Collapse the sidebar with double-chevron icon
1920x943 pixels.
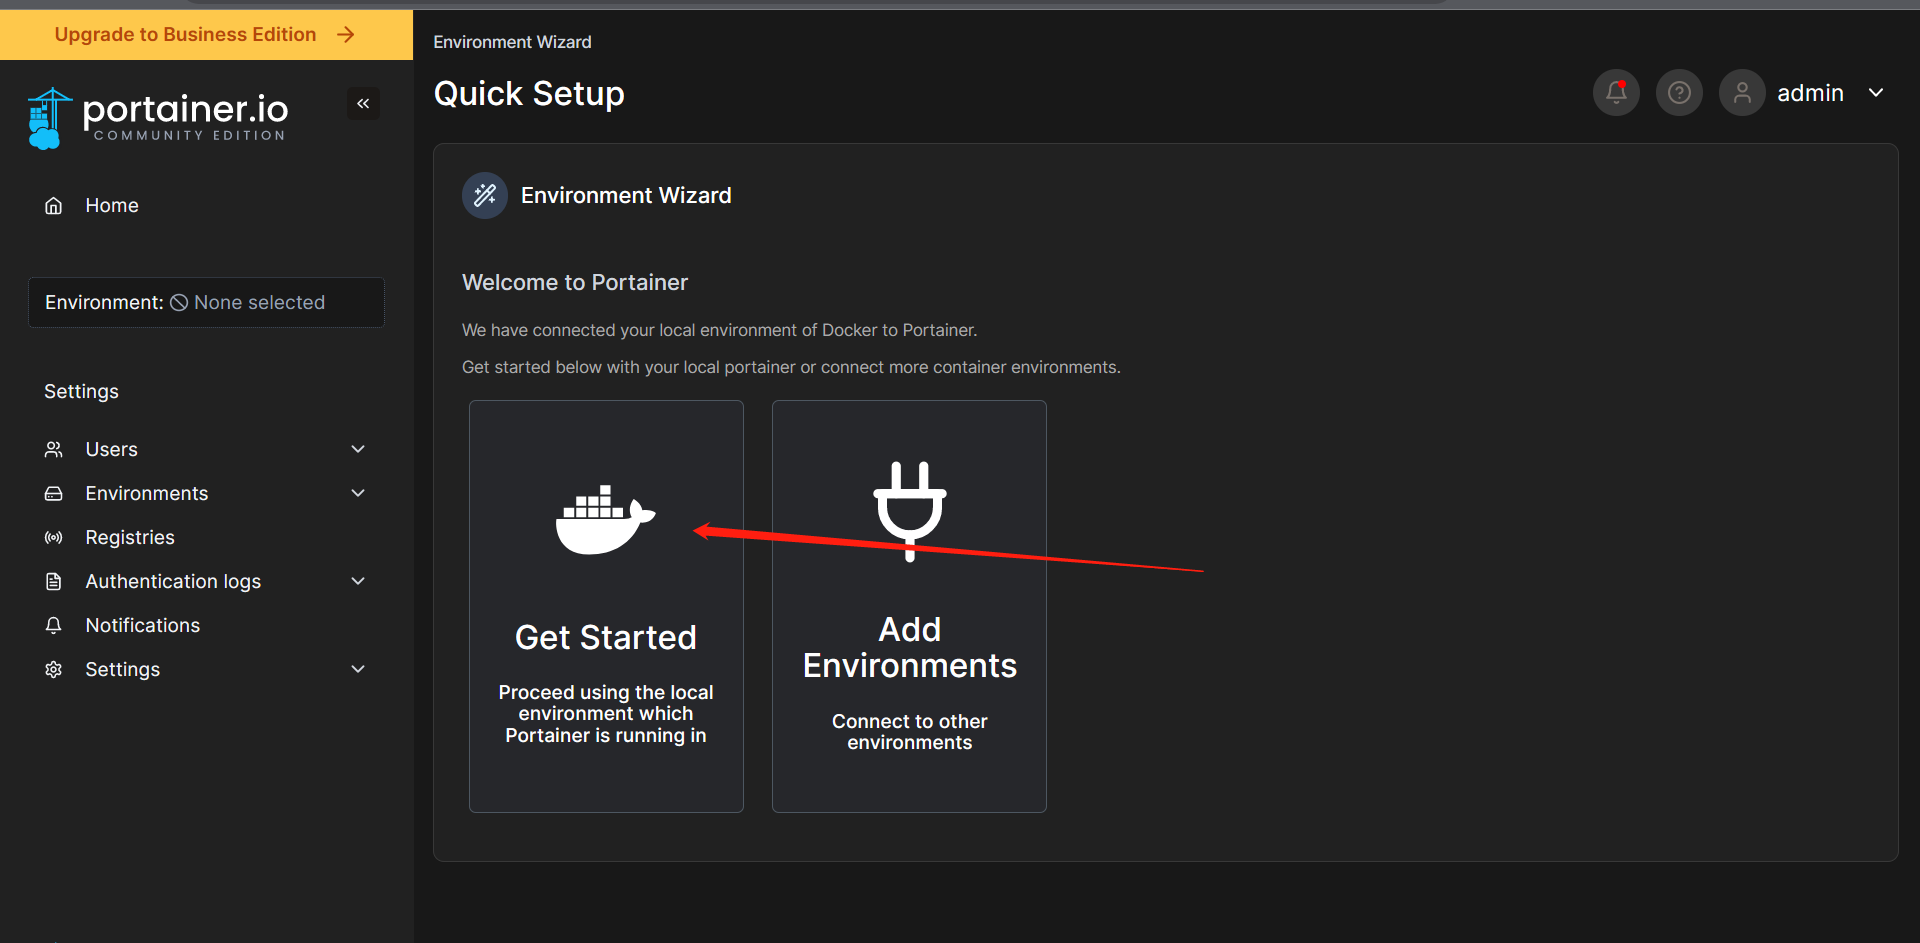363,104
